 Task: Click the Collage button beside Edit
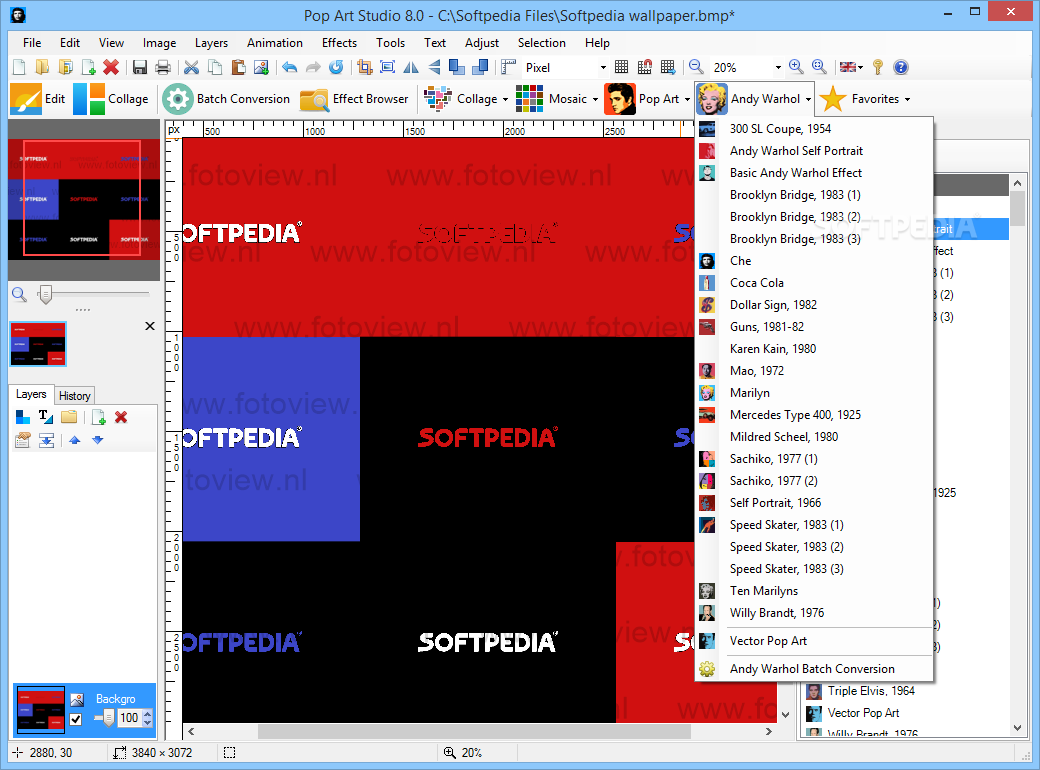[x=111, y=99]
